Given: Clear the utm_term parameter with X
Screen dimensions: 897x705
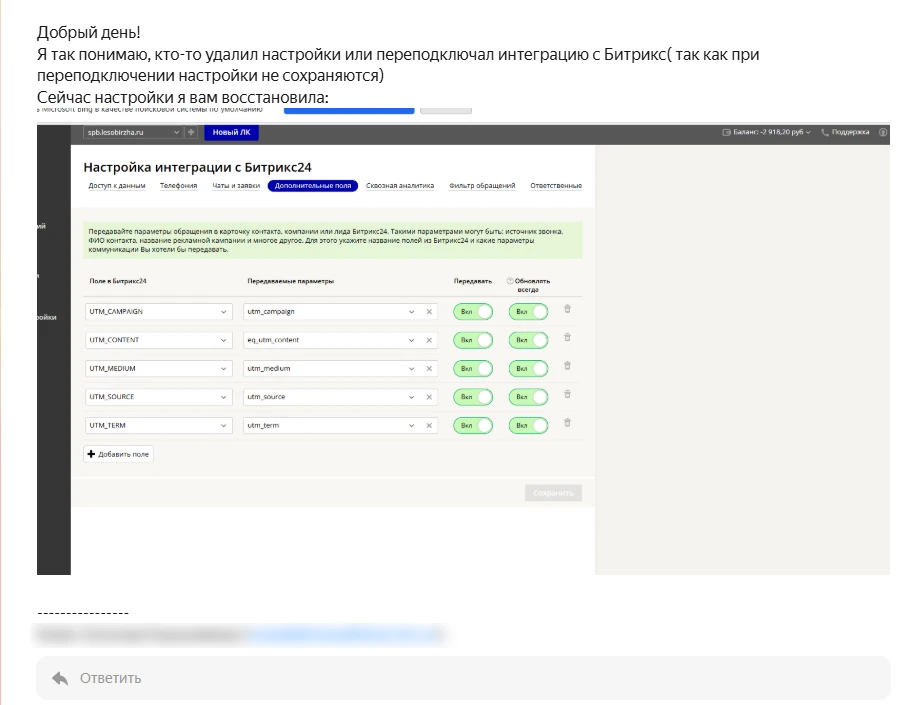Looking at the screenshot, I should pos(429,426).
